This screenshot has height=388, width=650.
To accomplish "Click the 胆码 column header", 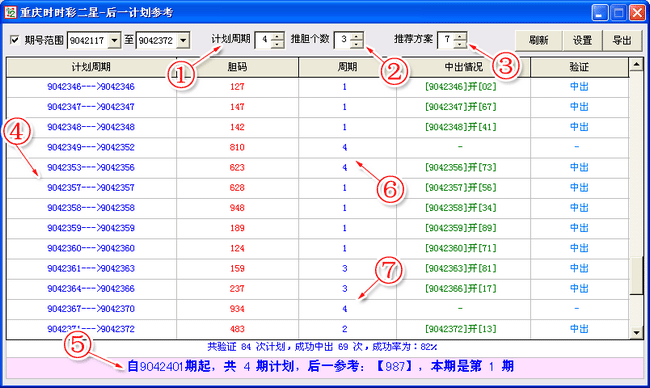I will coord(238,67).
